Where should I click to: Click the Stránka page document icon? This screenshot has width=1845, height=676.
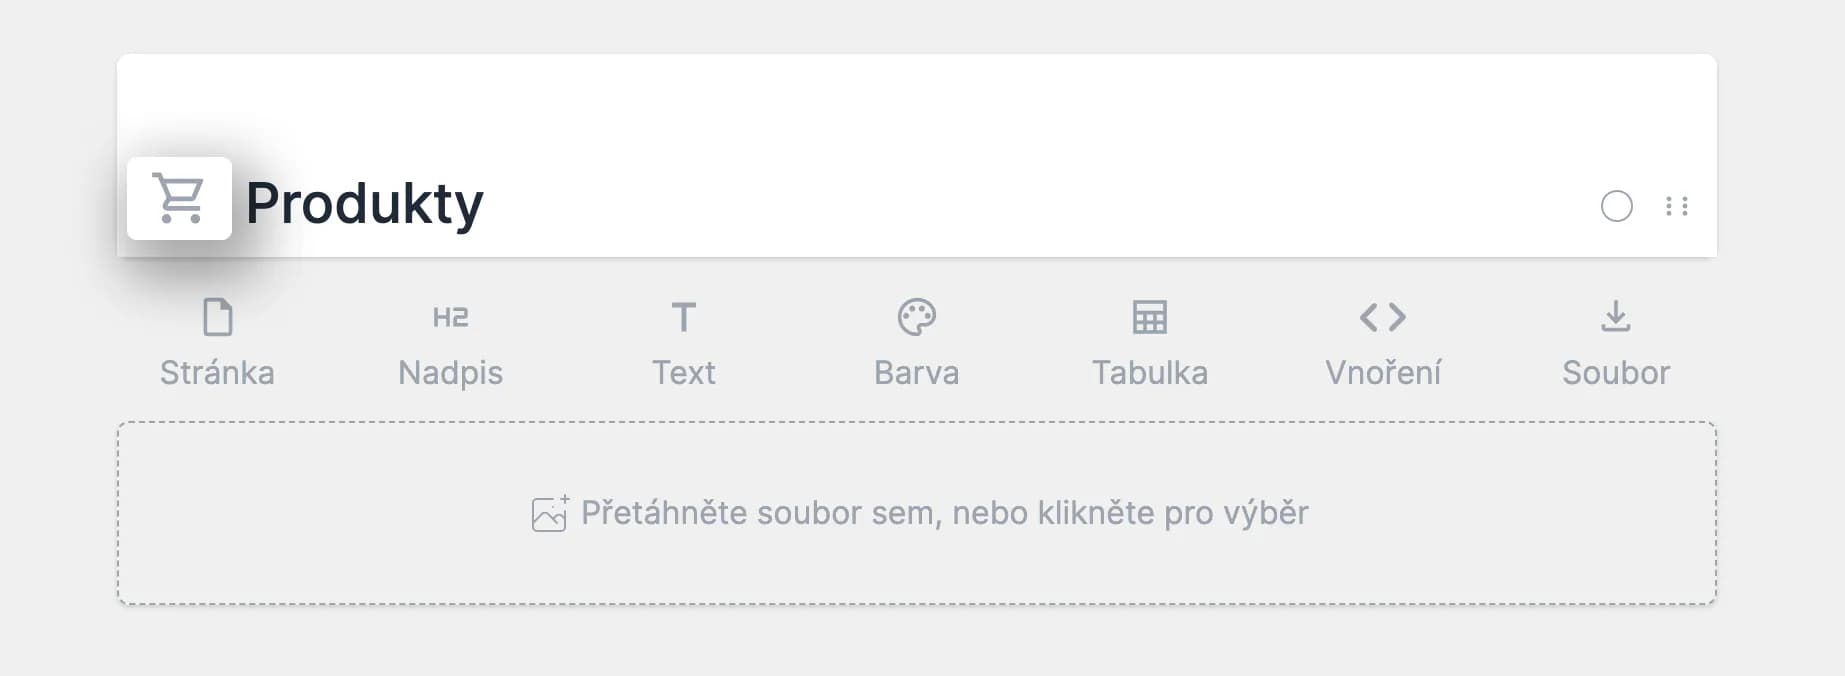[217, 317]
